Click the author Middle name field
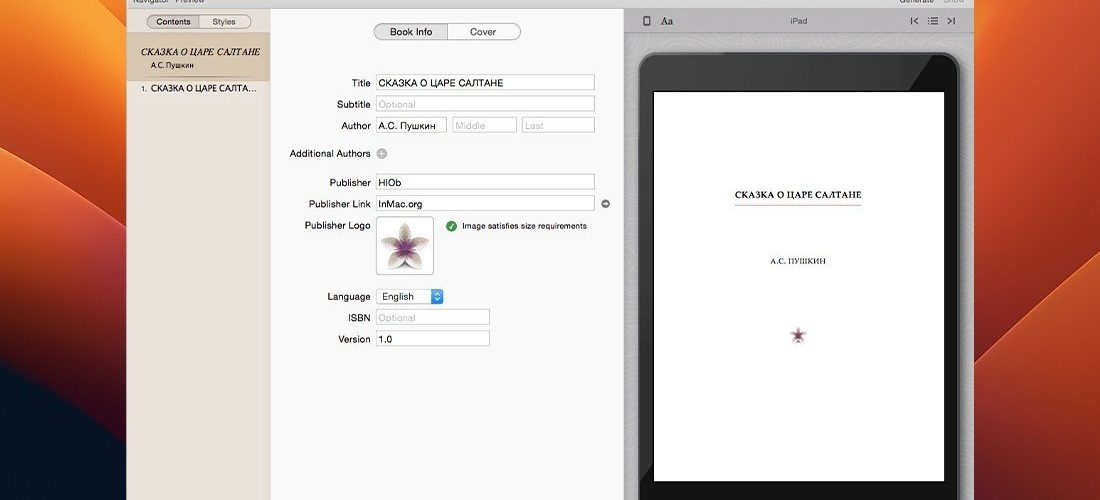Viewport: 1100px width, 500px height. click(x=485, y=126)
